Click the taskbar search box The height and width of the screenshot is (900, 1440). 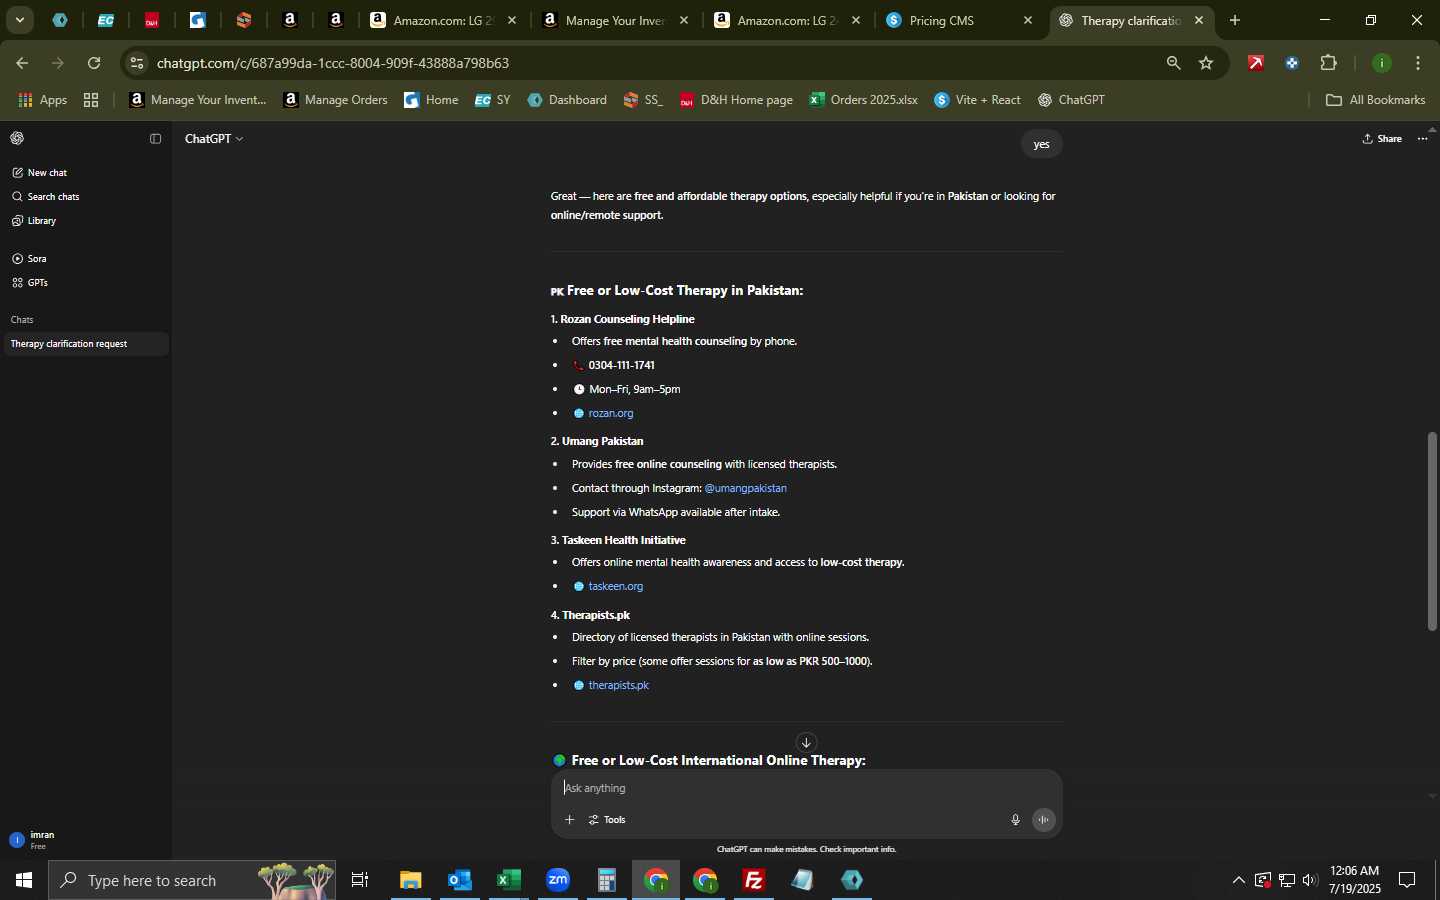(x=192, y=881)
